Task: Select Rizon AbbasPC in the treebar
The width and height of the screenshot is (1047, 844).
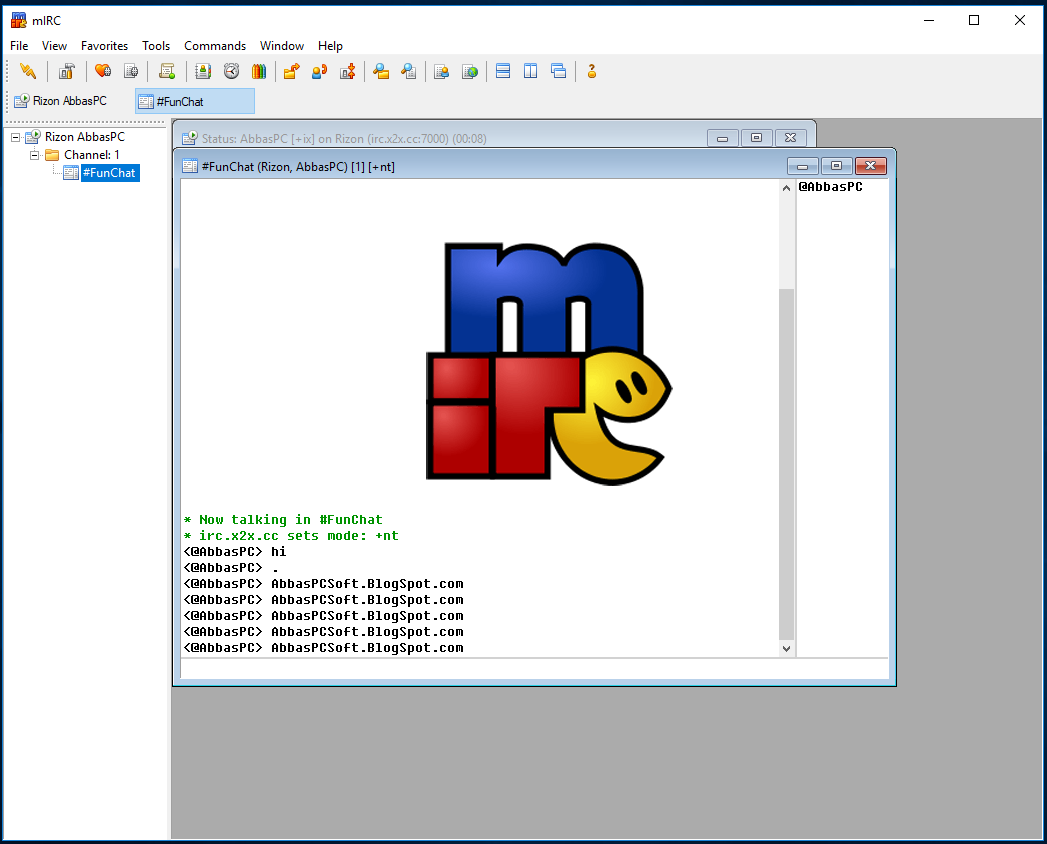Action: tap(85, 137)
